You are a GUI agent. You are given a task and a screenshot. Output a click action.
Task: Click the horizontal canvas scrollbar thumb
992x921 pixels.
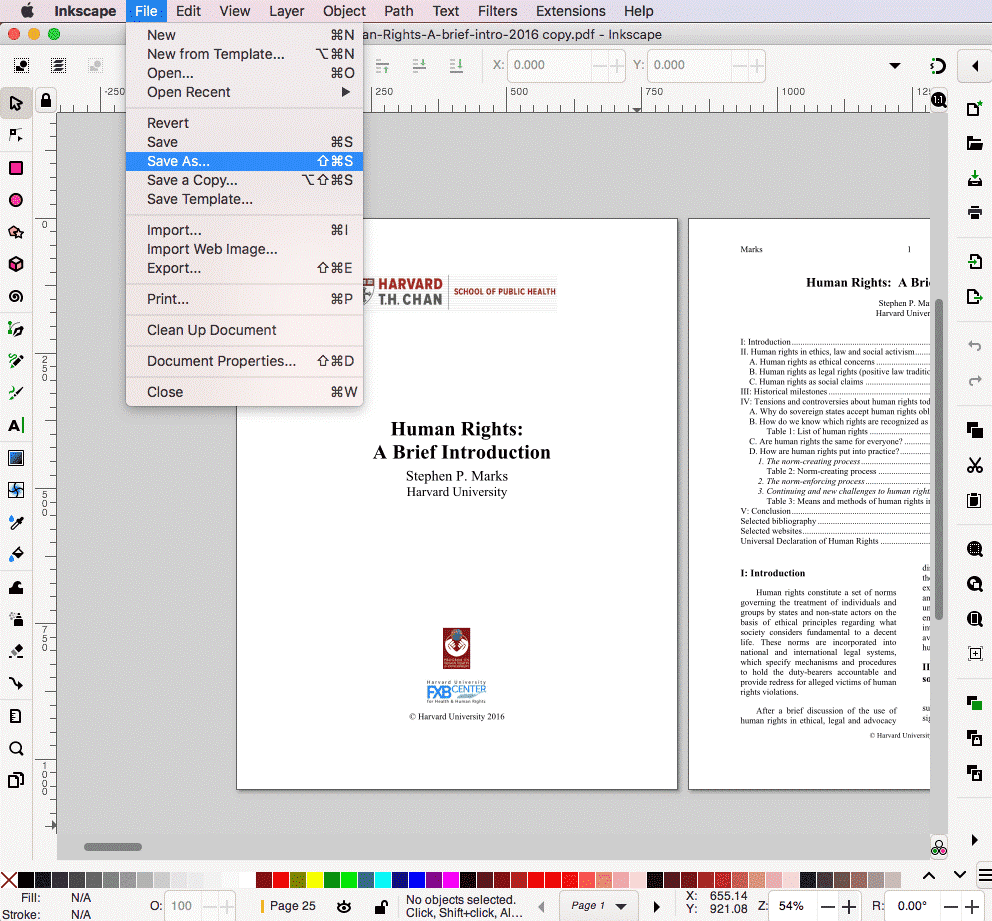pyautogui.click(x=113, y=847)
